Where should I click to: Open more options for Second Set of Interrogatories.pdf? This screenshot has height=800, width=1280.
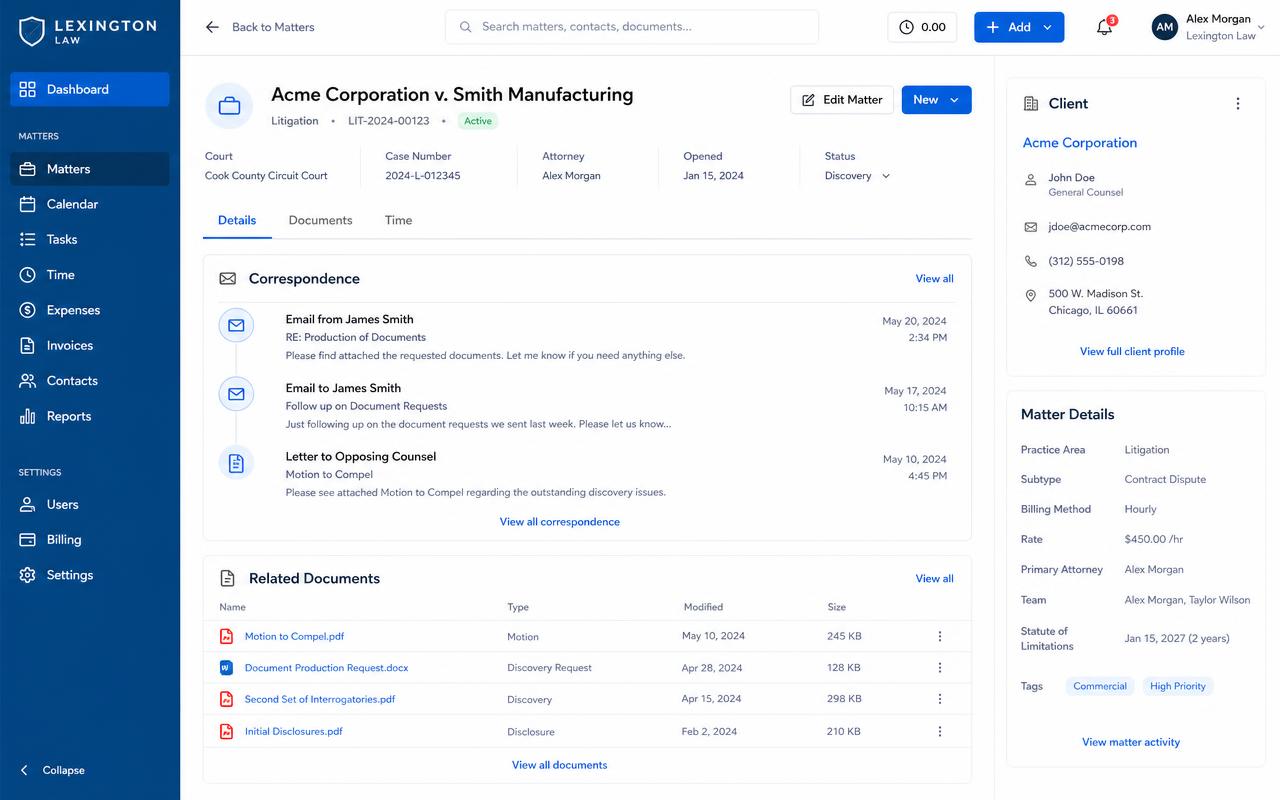click(x=939, y=700)
